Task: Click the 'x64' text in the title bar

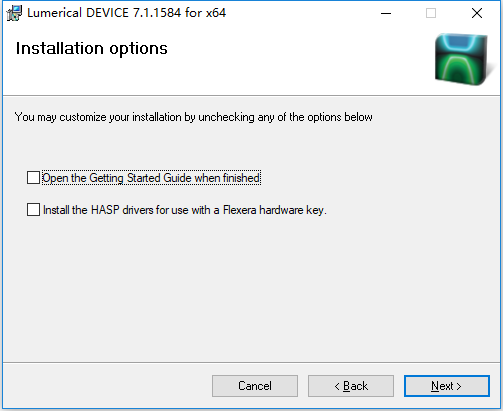Action: (216, 13)
